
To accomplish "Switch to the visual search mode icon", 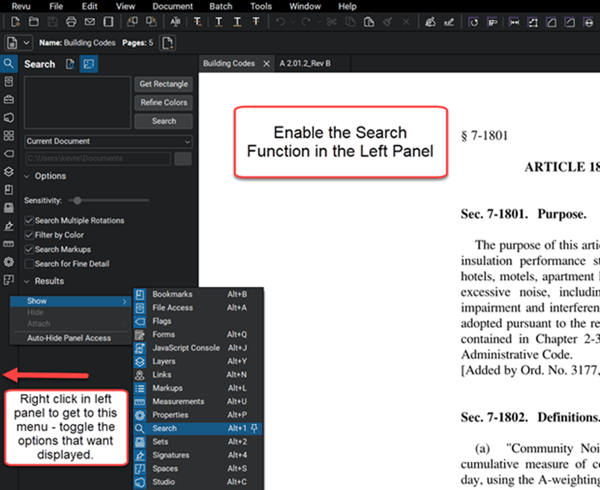I will [x=89, y=64].
